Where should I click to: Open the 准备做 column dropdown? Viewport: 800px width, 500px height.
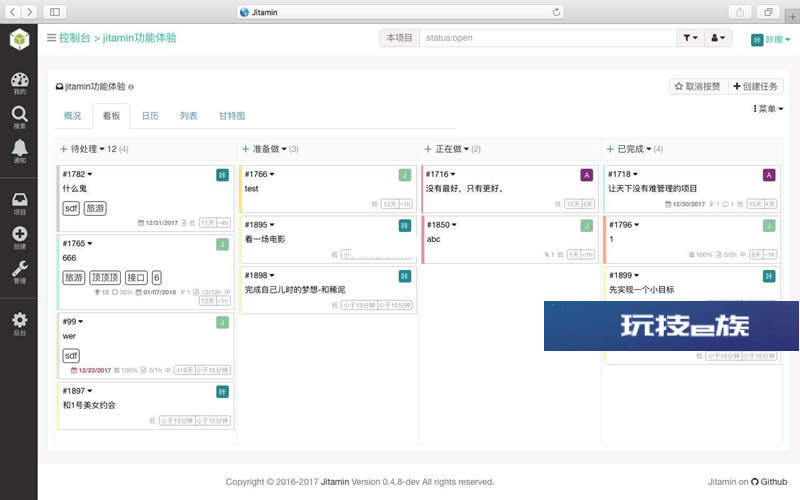284,149
